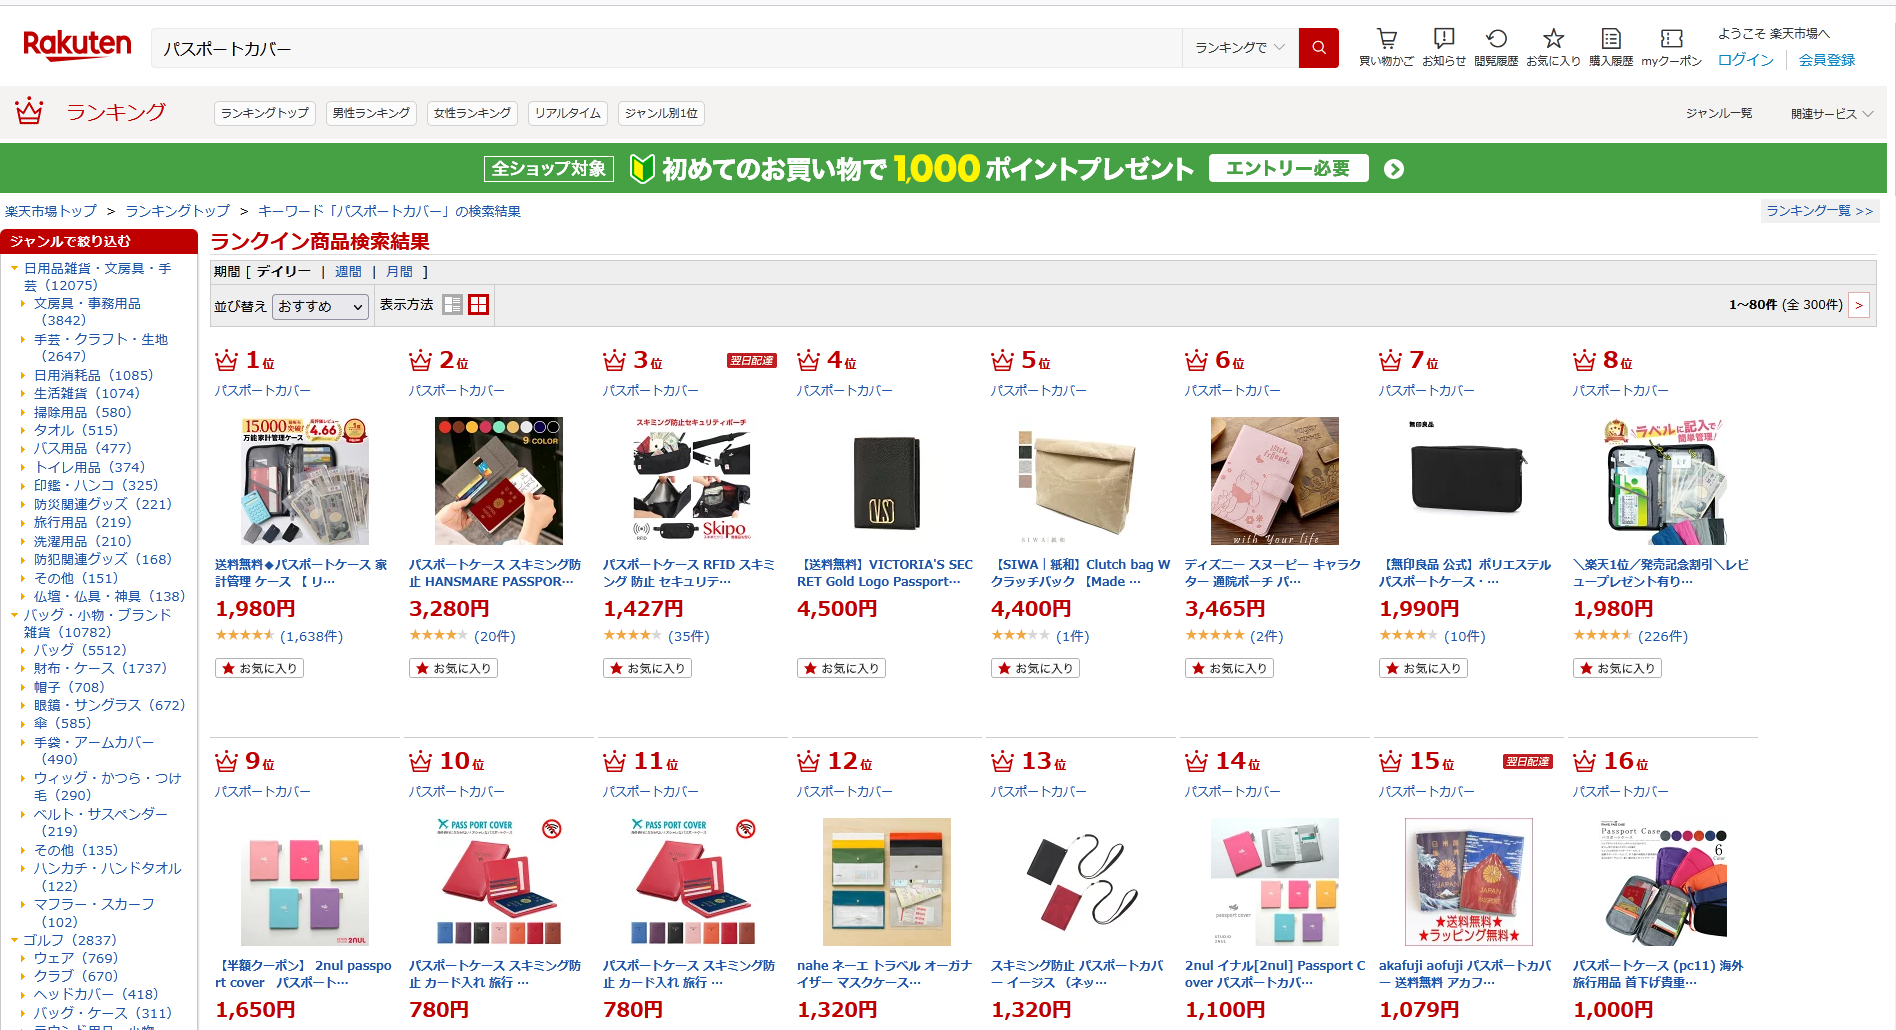This screenshot has height=1030, width=1896.
Task: Switch to grid display view icon
Action: click(x=479, y=305)
